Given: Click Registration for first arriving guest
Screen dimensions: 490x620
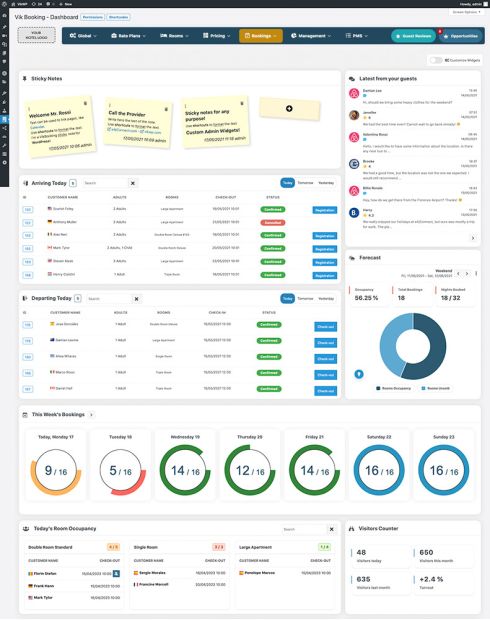Looking at the screenshot, I should pyautogui.click(x=325, y=210).
